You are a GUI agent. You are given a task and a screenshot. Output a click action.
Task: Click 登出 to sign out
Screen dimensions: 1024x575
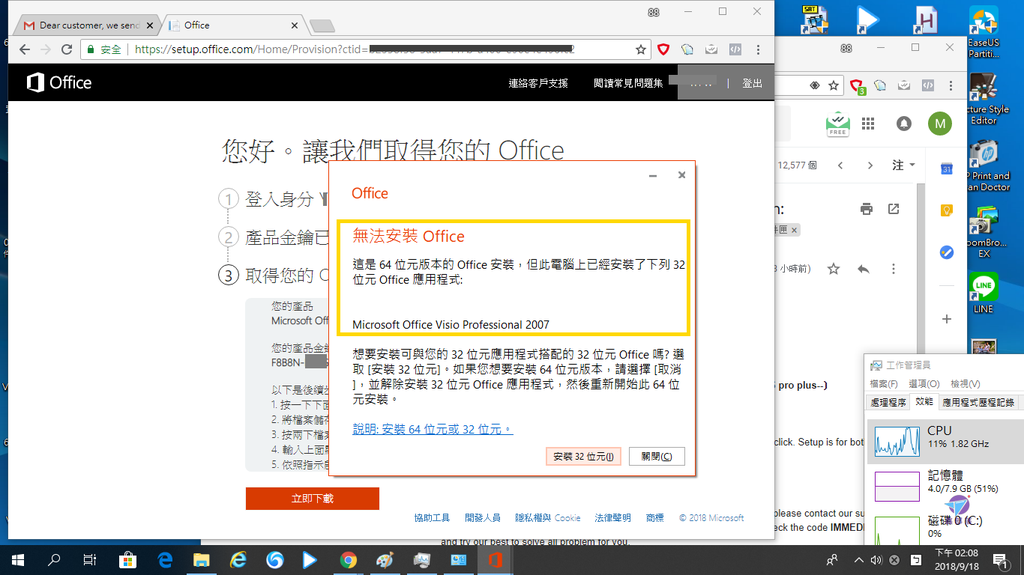click(x=752, y=84)
